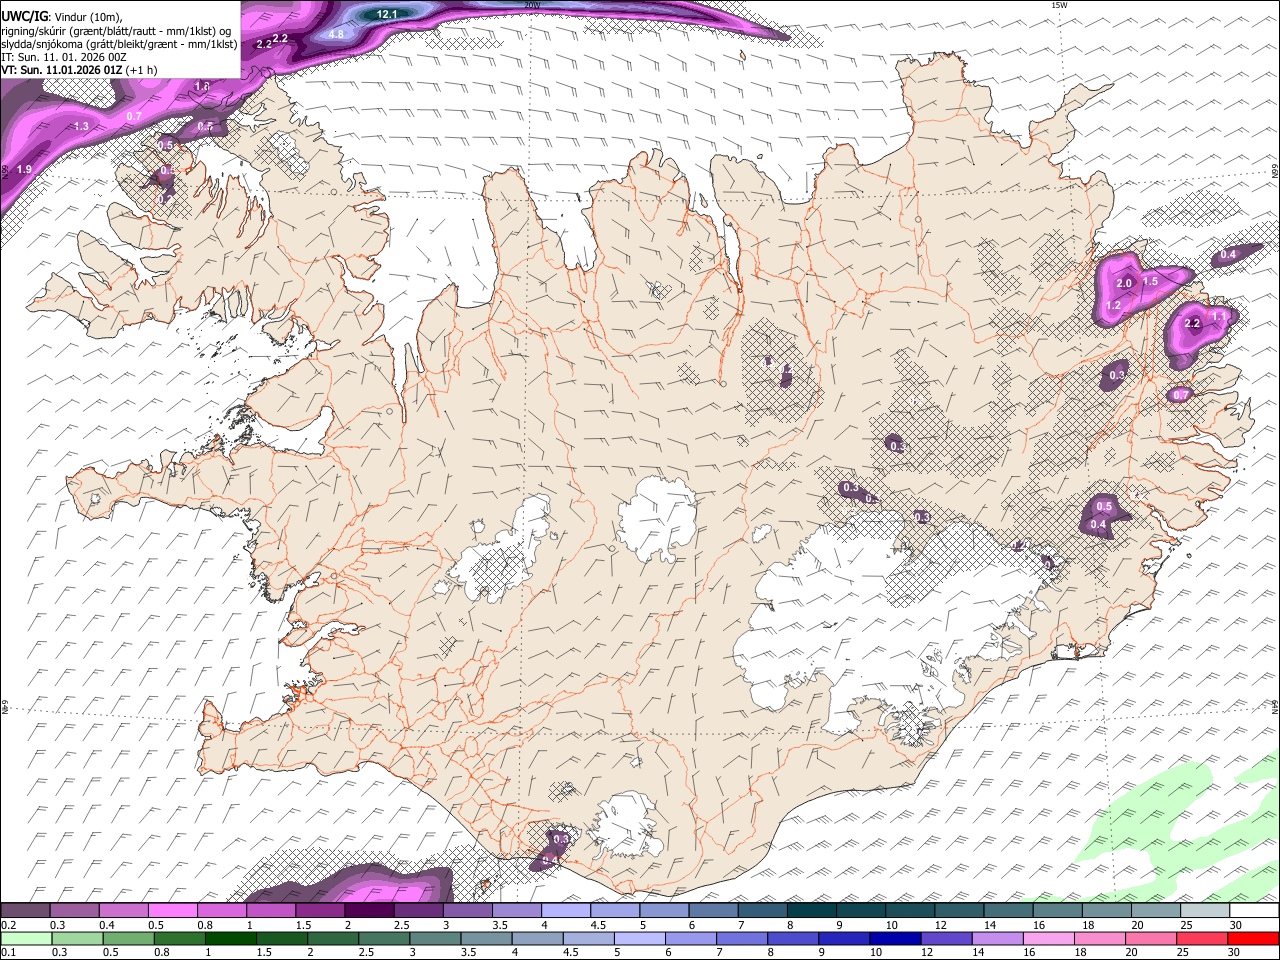Click the bright pink 0.5 swatch in upper legend
The image size is (1280, 960).
[172, 910]
